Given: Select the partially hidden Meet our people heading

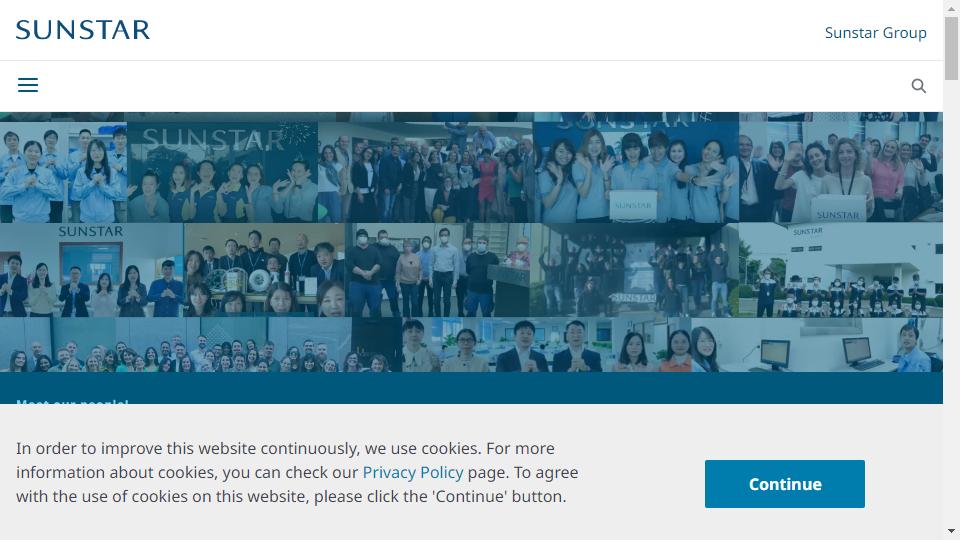Looking at the screenshot, I should point(72,401).
